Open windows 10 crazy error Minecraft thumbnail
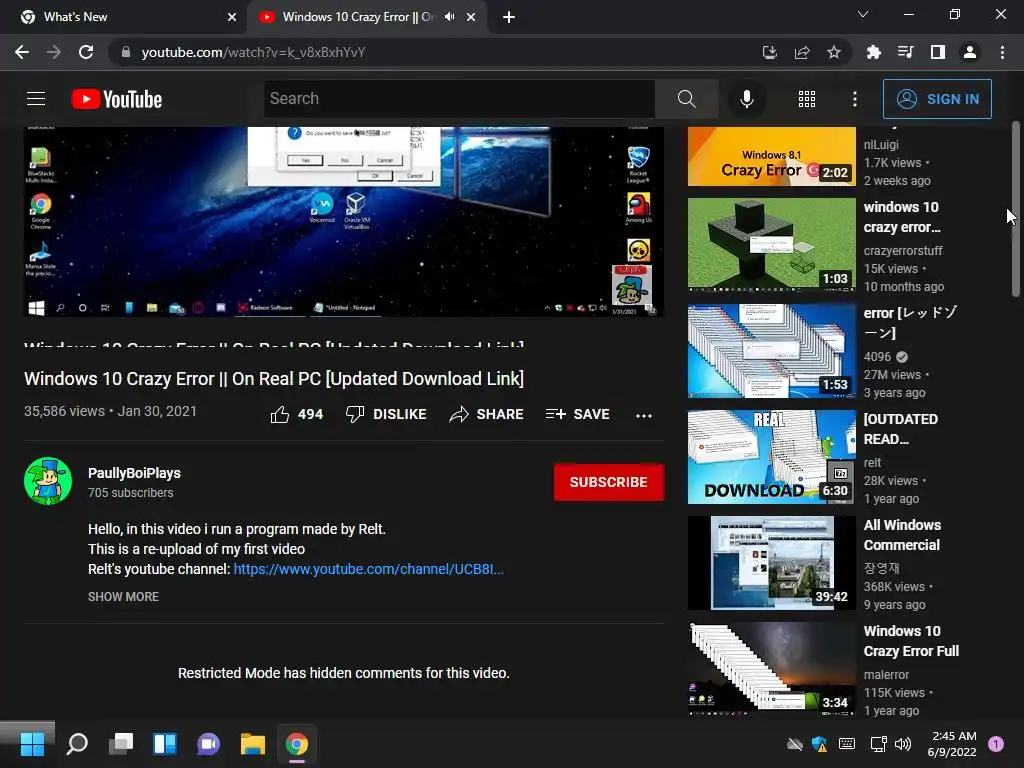This screenshot has height=768, width=1024. click(771, 244)
